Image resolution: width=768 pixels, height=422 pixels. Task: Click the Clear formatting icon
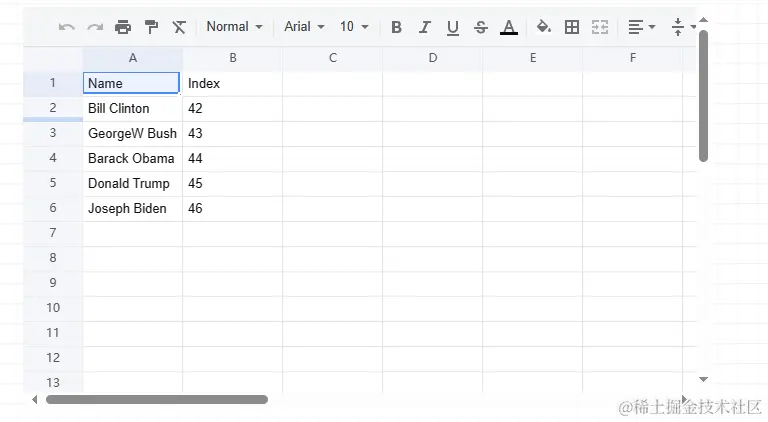click(179, 27)
